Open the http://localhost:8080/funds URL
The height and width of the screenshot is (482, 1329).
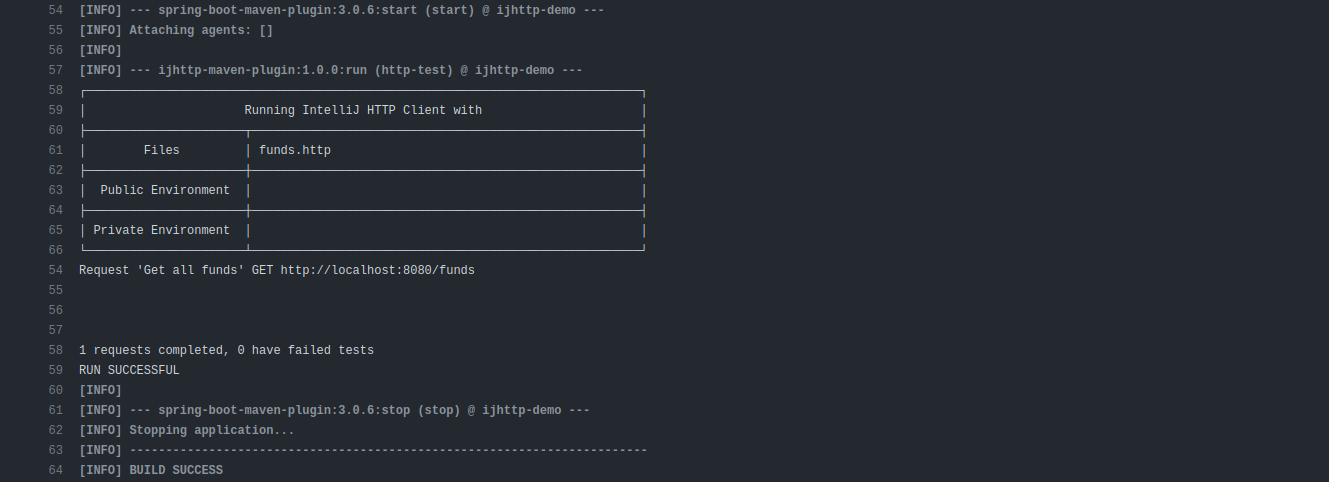point(378,270)
